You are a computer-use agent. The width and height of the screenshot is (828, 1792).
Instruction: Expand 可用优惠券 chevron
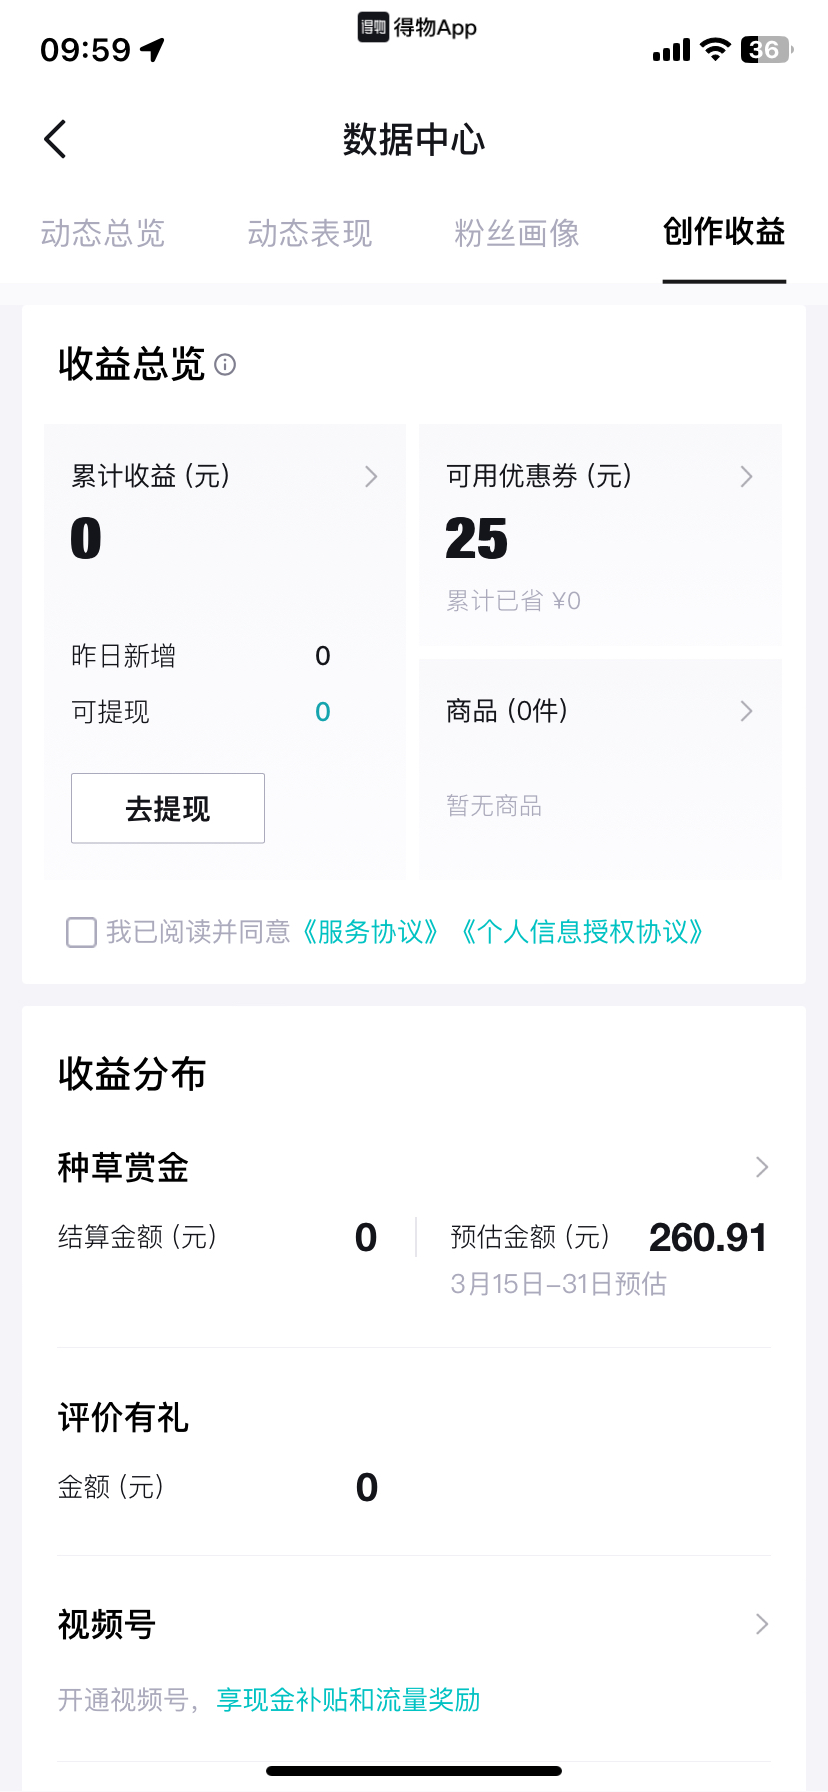[x=746, y=477]
